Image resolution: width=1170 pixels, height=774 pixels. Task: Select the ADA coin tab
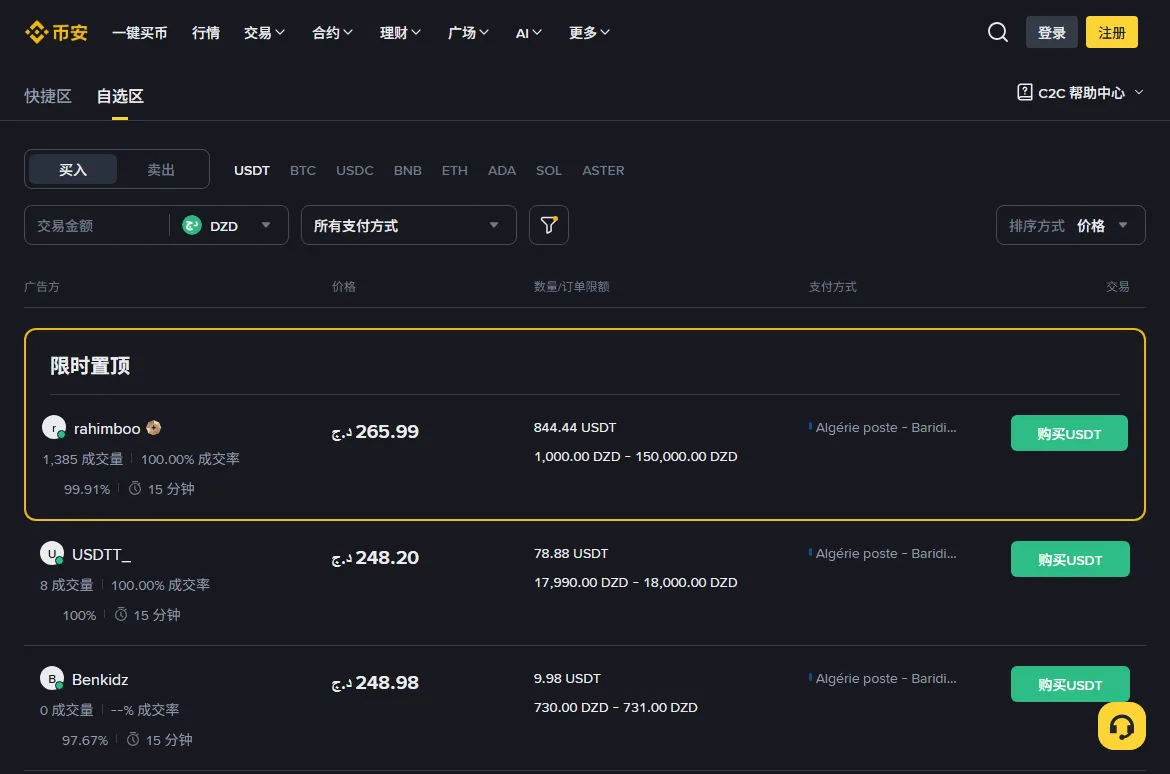click(501, 170)
